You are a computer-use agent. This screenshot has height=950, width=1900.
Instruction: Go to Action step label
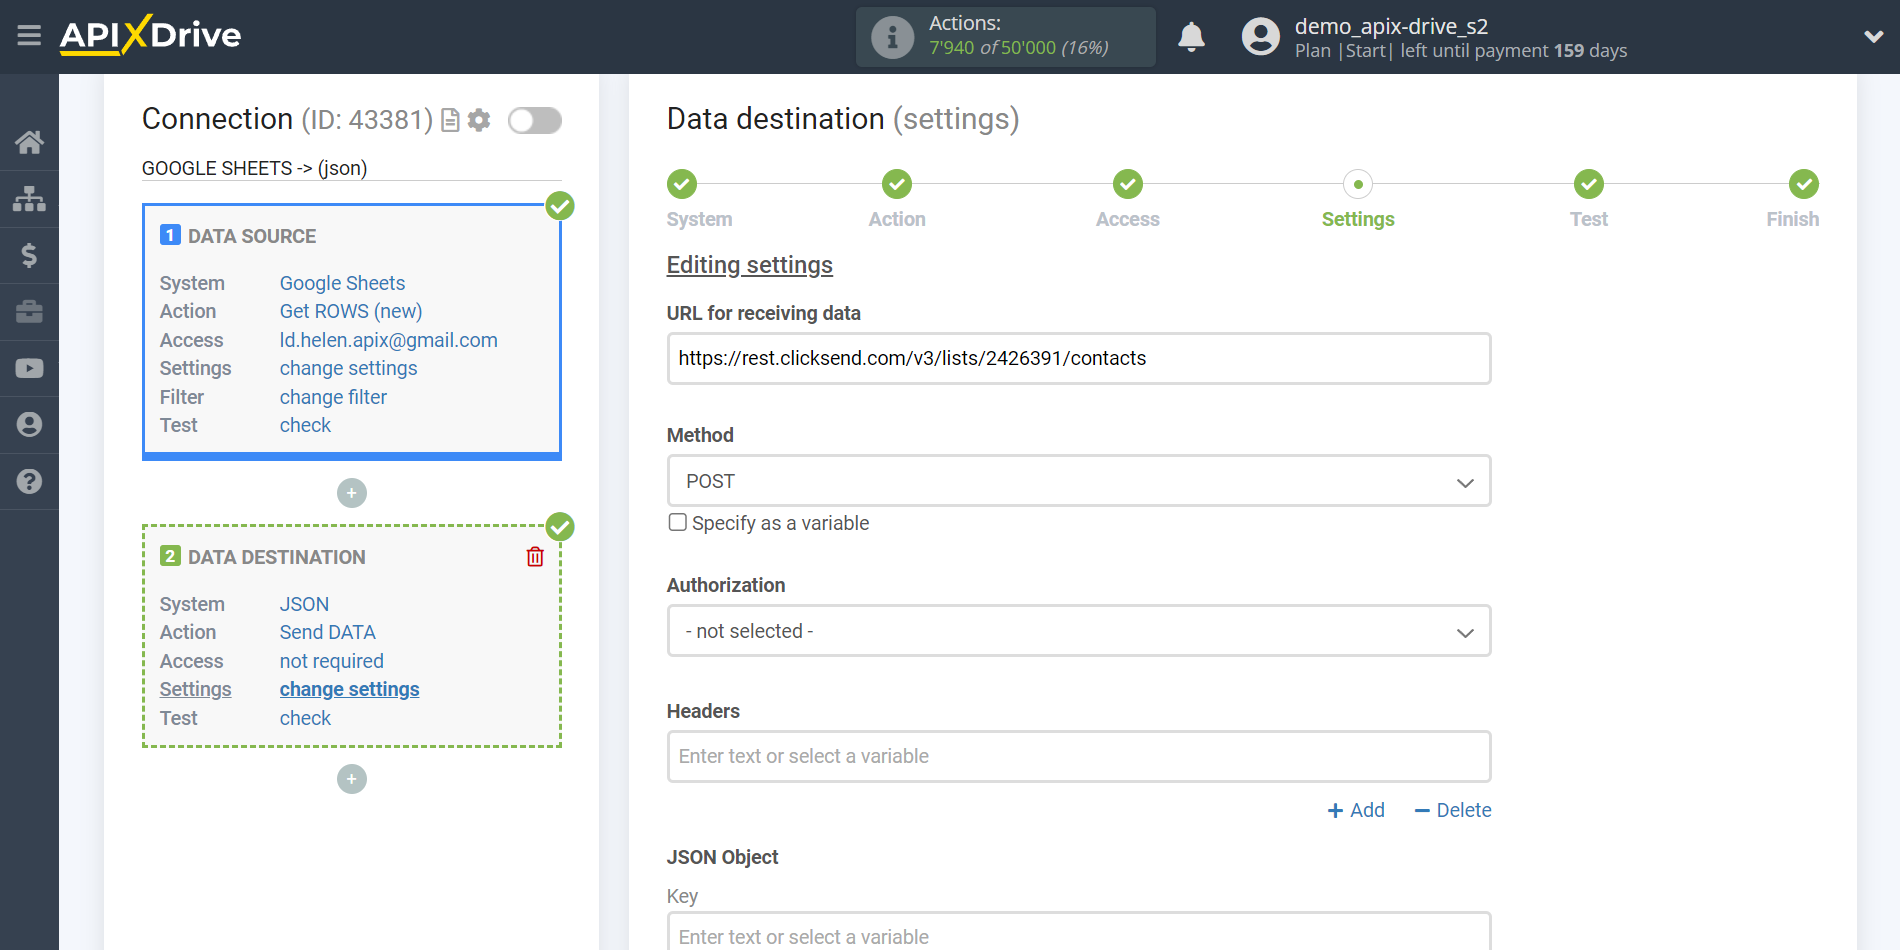coord(897,219)
